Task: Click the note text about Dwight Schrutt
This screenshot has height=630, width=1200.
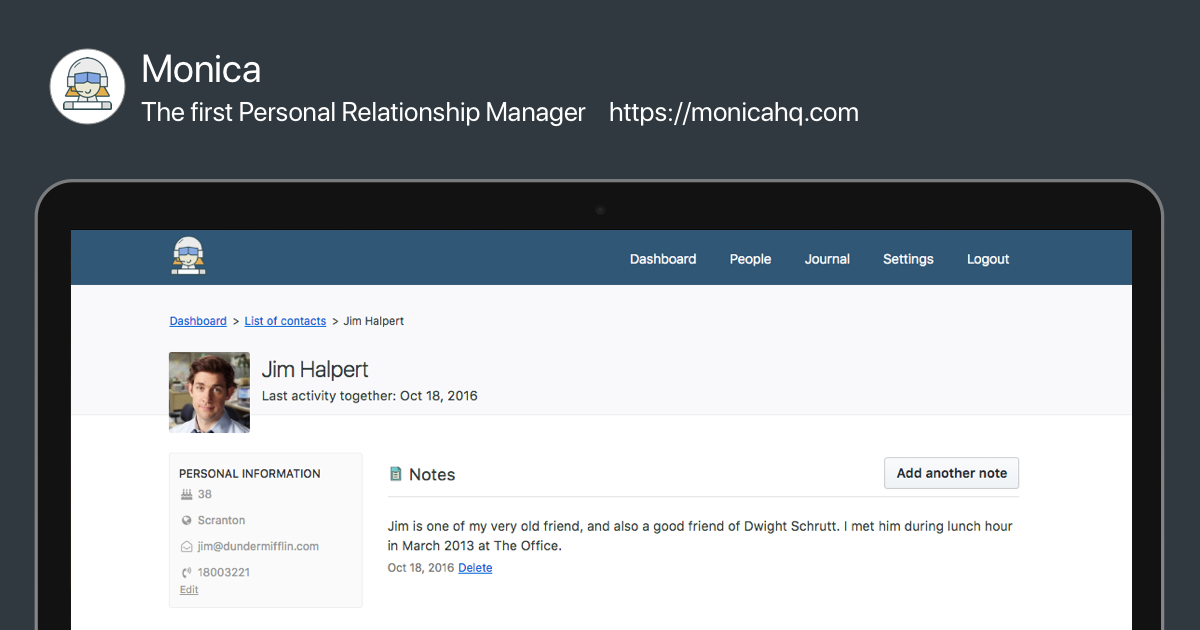Action: click(700, 536)
